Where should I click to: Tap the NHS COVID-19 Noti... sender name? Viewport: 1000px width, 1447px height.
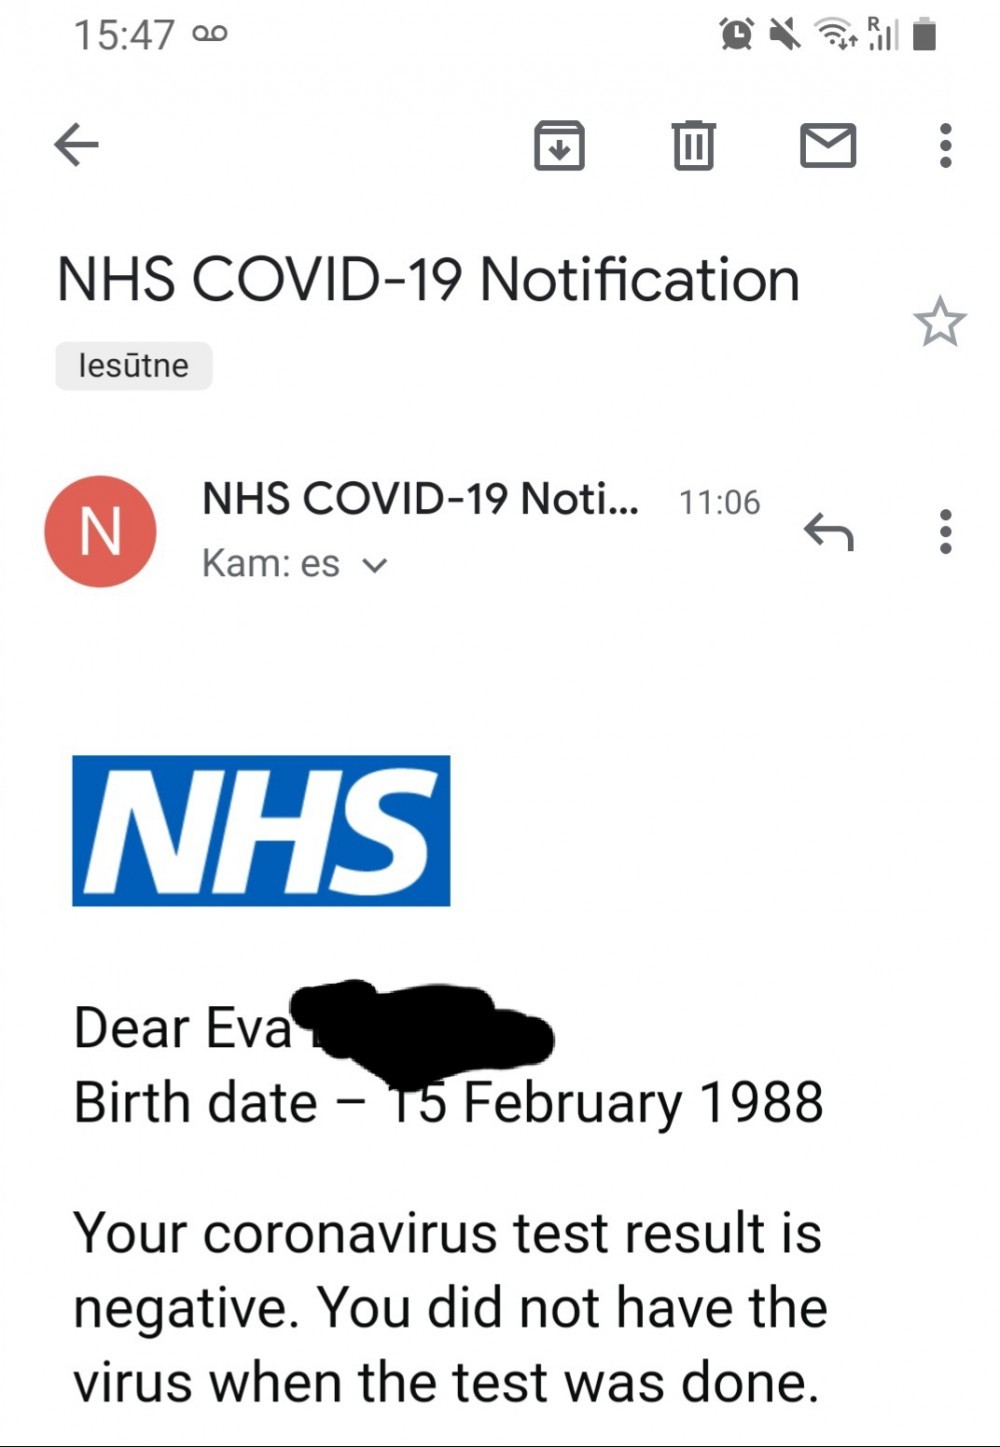point(420,498)
